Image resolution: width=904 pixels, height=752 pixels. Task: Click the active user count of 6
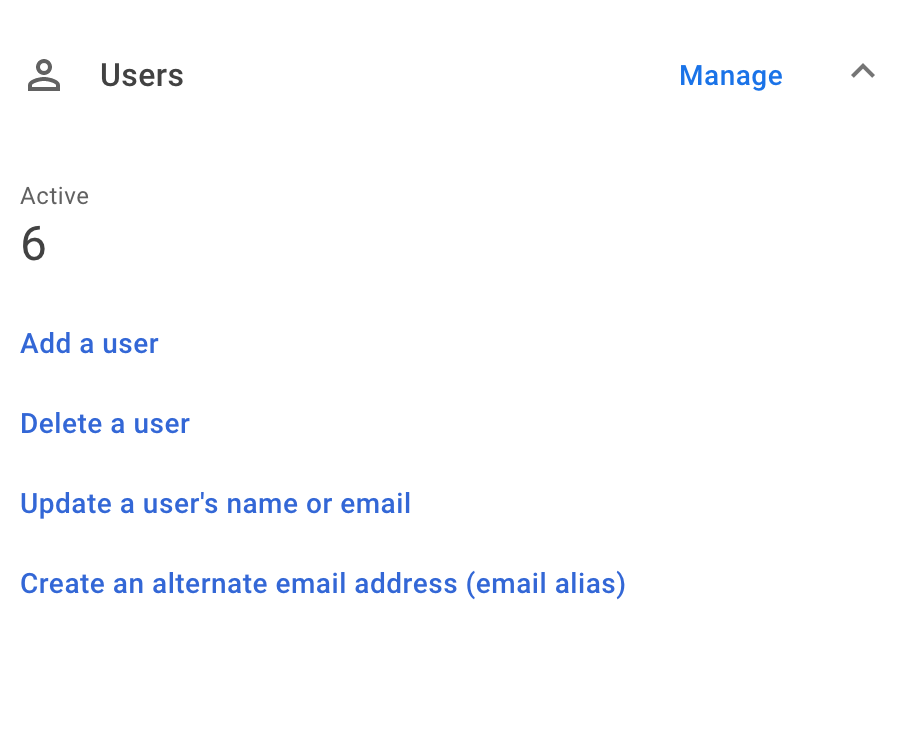click(33, 244)
